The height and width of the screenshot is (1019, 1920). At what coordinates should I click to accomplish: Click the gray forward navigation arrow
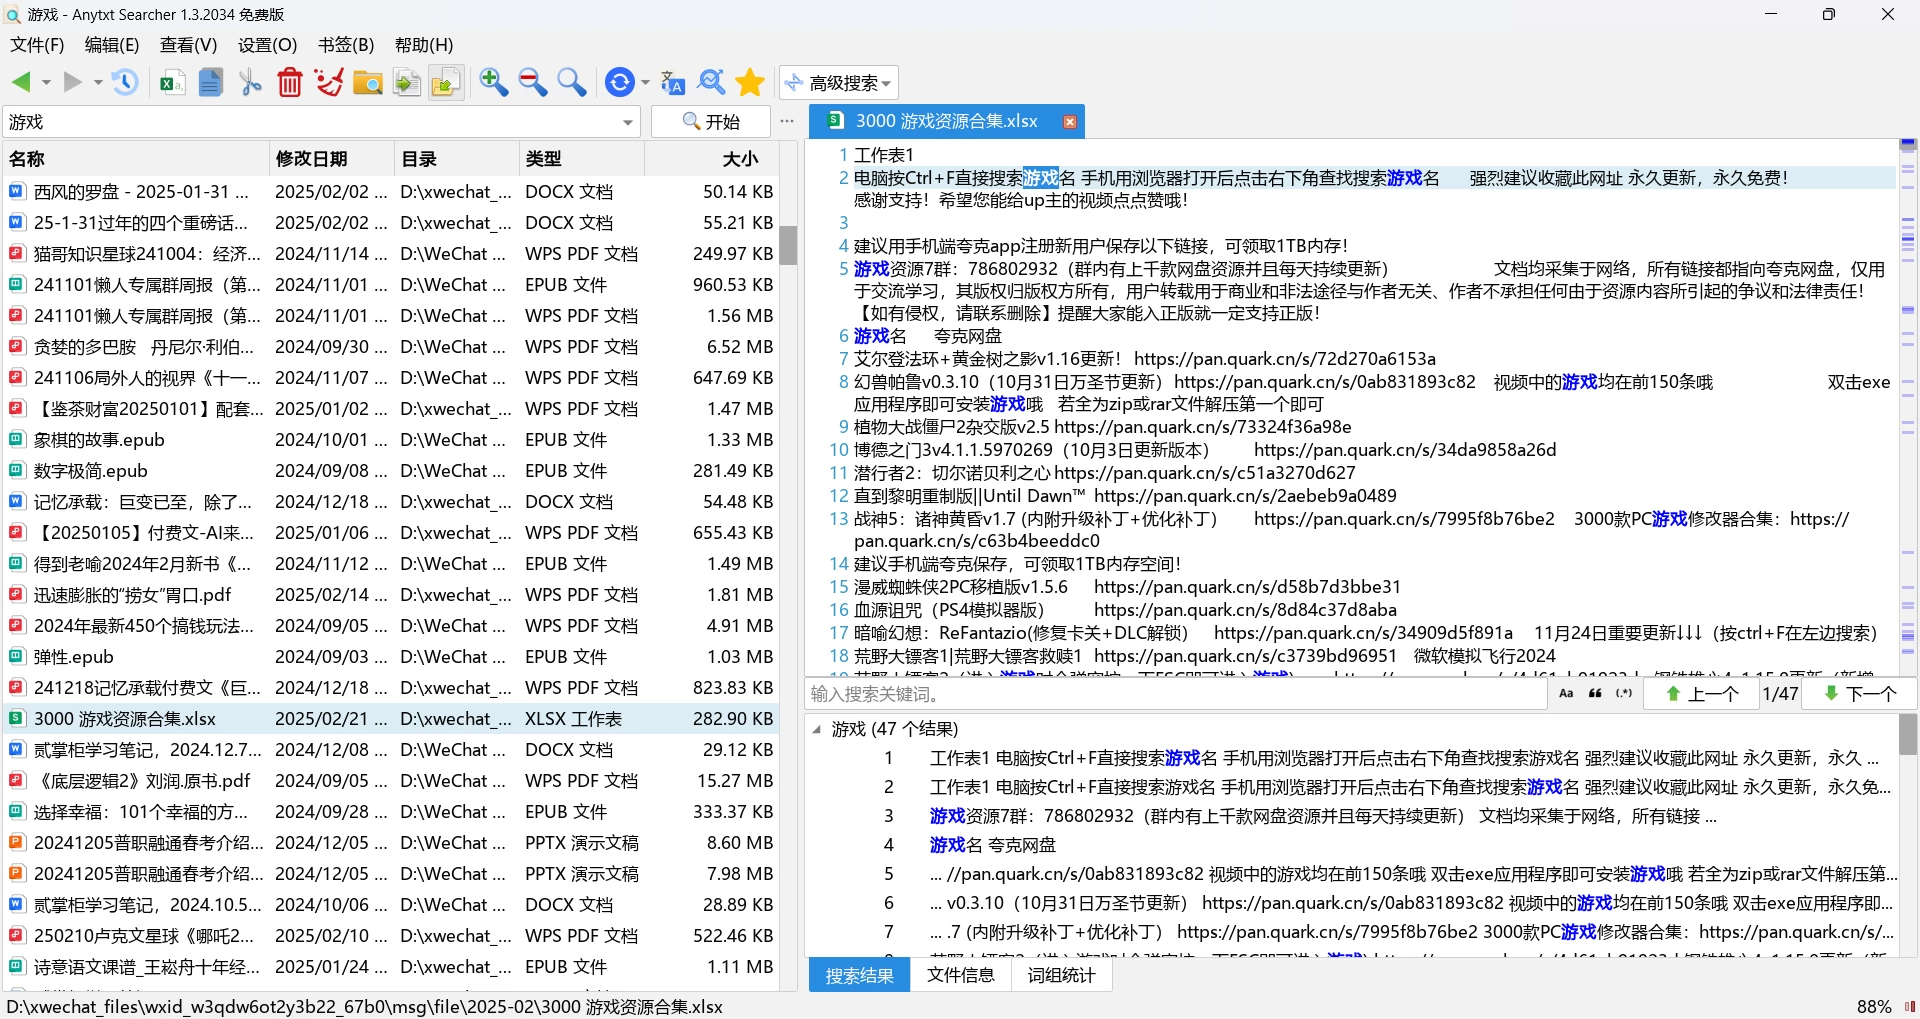click(73, 83)
